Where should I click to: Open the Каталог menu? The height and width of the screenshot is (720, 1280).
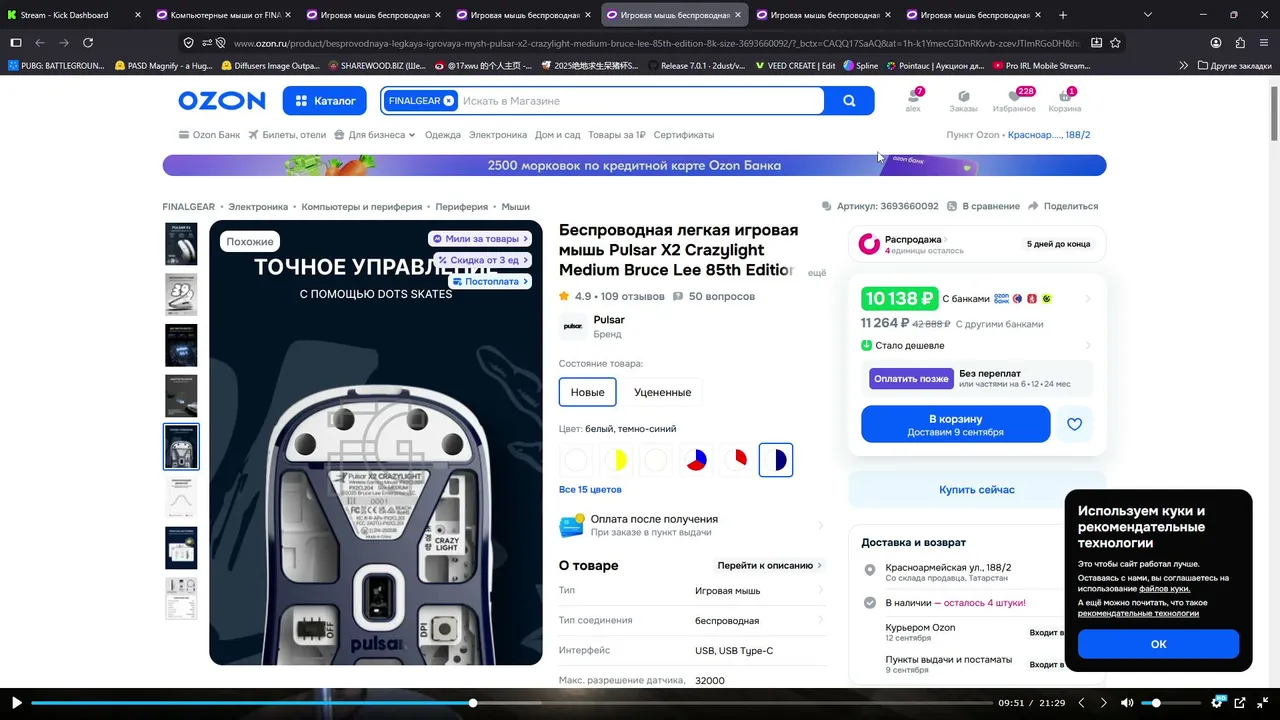[326, 101]
